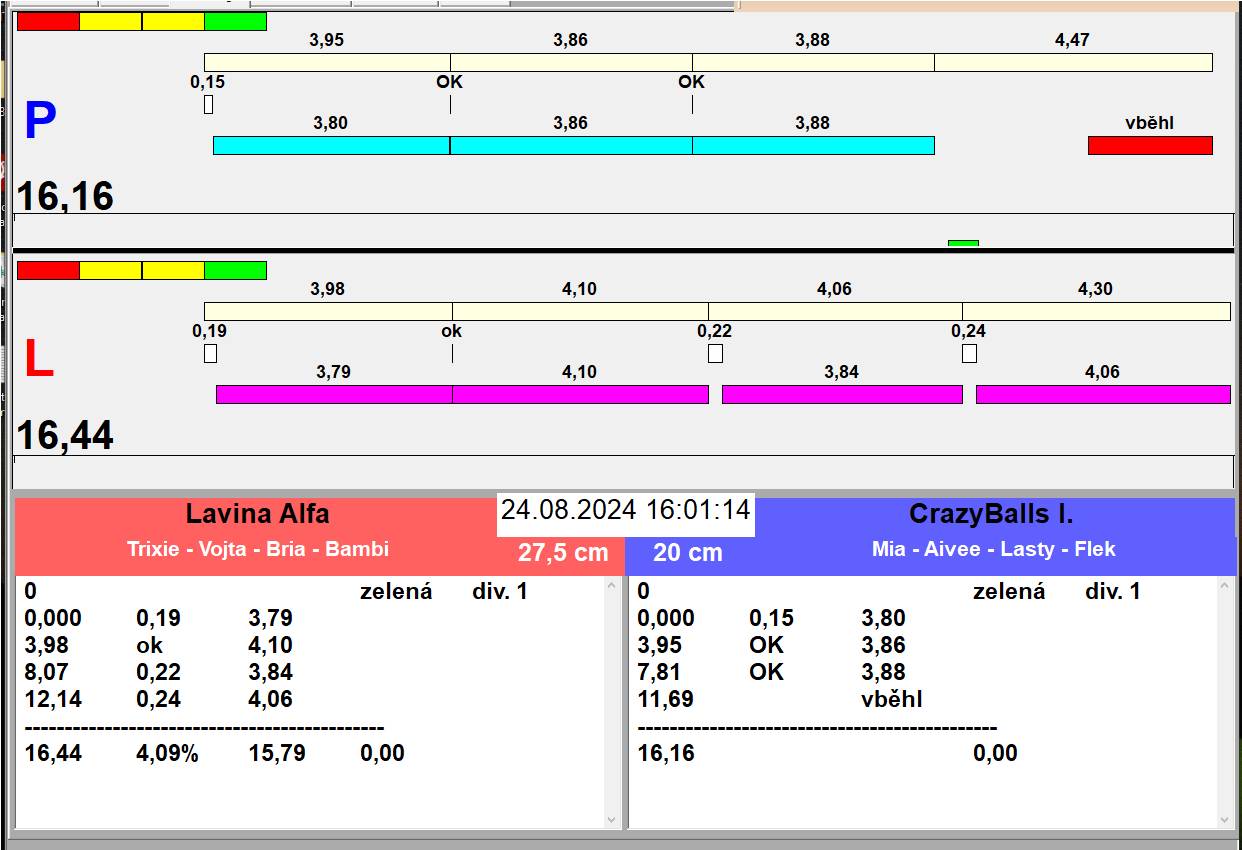Click the 11,69 split in CrazyBalls list
The width and height of the screenshot is (1242, 850).
pyautogui.click(x=666, y=699)
